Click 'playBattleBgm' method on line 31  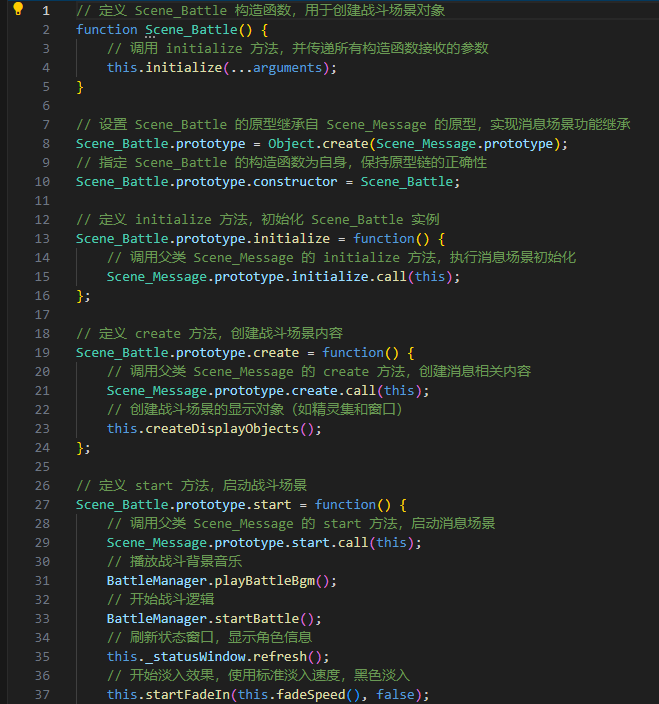click(x=264, y=581)
